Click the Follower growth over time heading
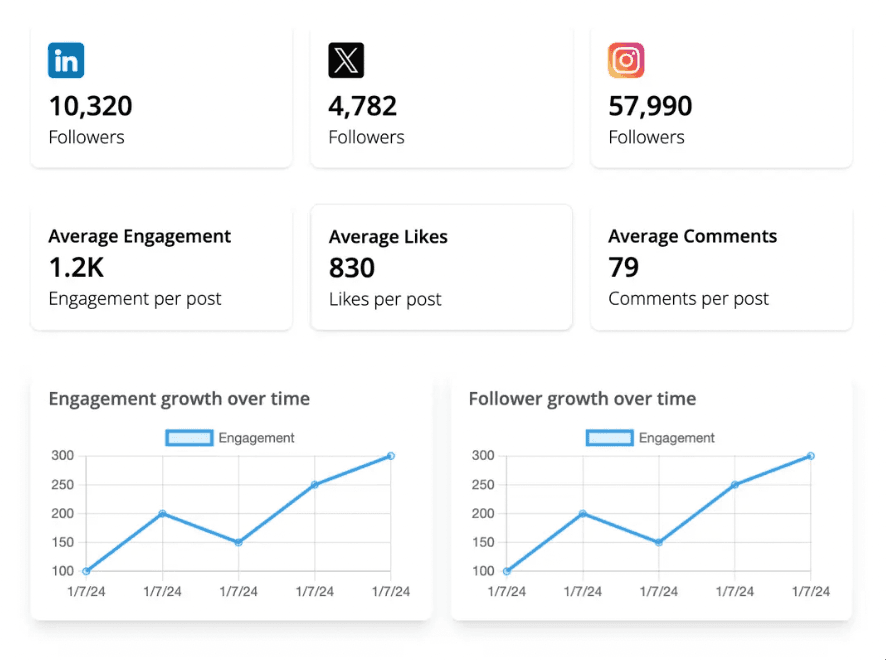This screenshot has width=886, height=660. coord(582,398)
